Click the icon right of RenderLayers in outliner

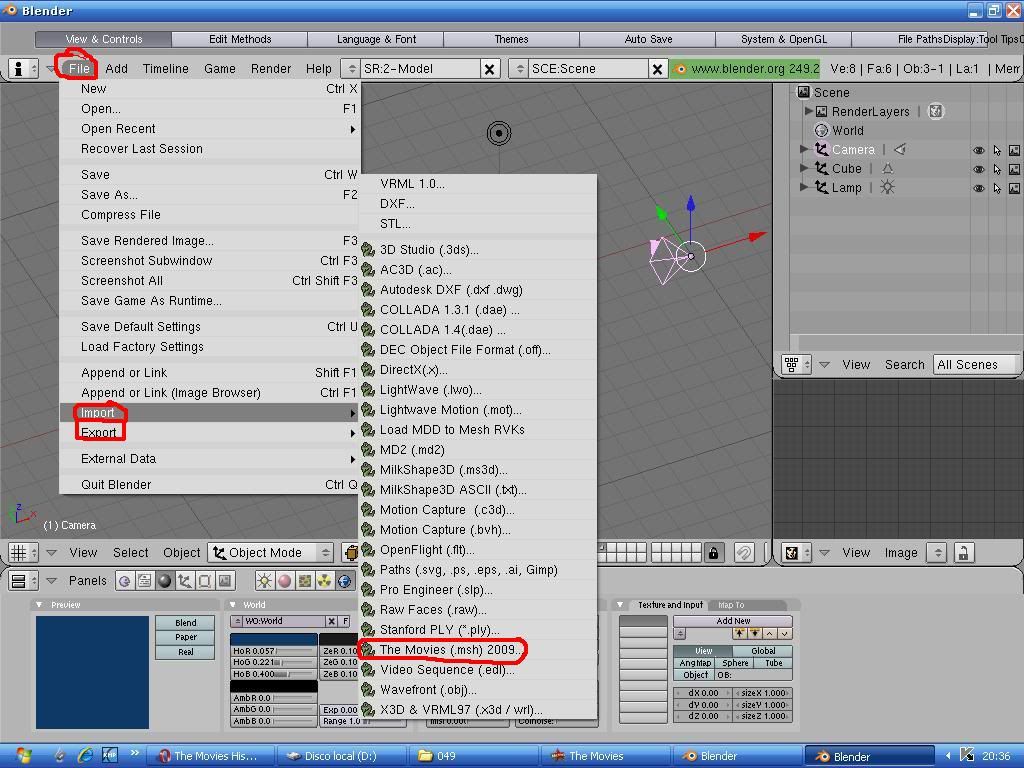point(936,111)
